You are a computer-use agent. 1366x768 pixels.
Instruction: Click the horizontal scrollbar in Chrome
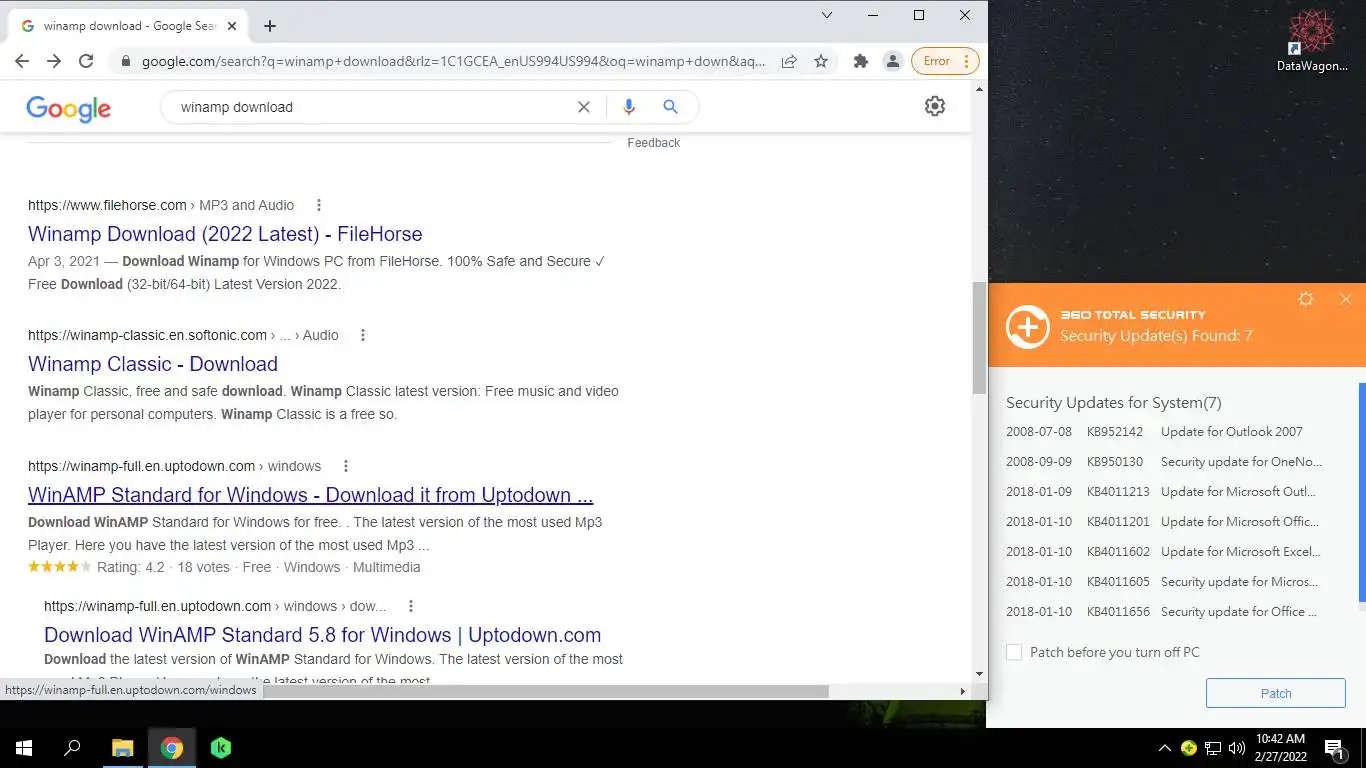coord(545,691)
